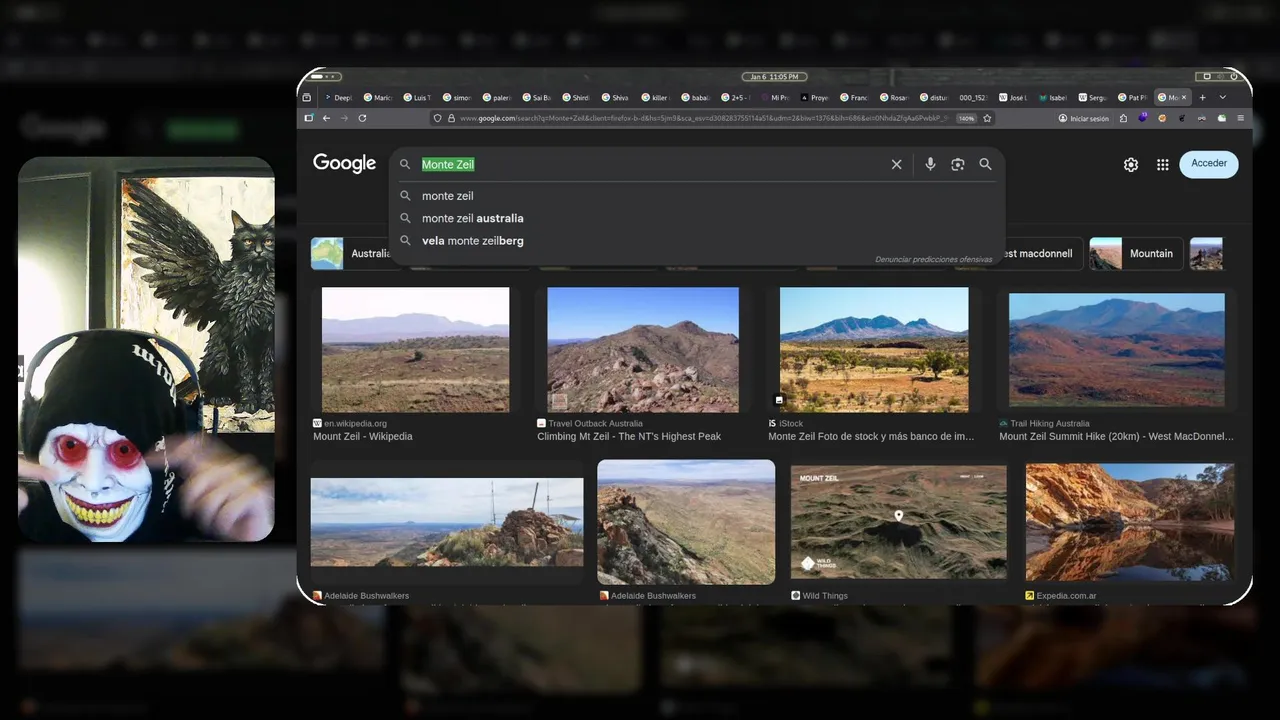Clear the search box with the X
1280x720 pixels.
tap(896, 164)
